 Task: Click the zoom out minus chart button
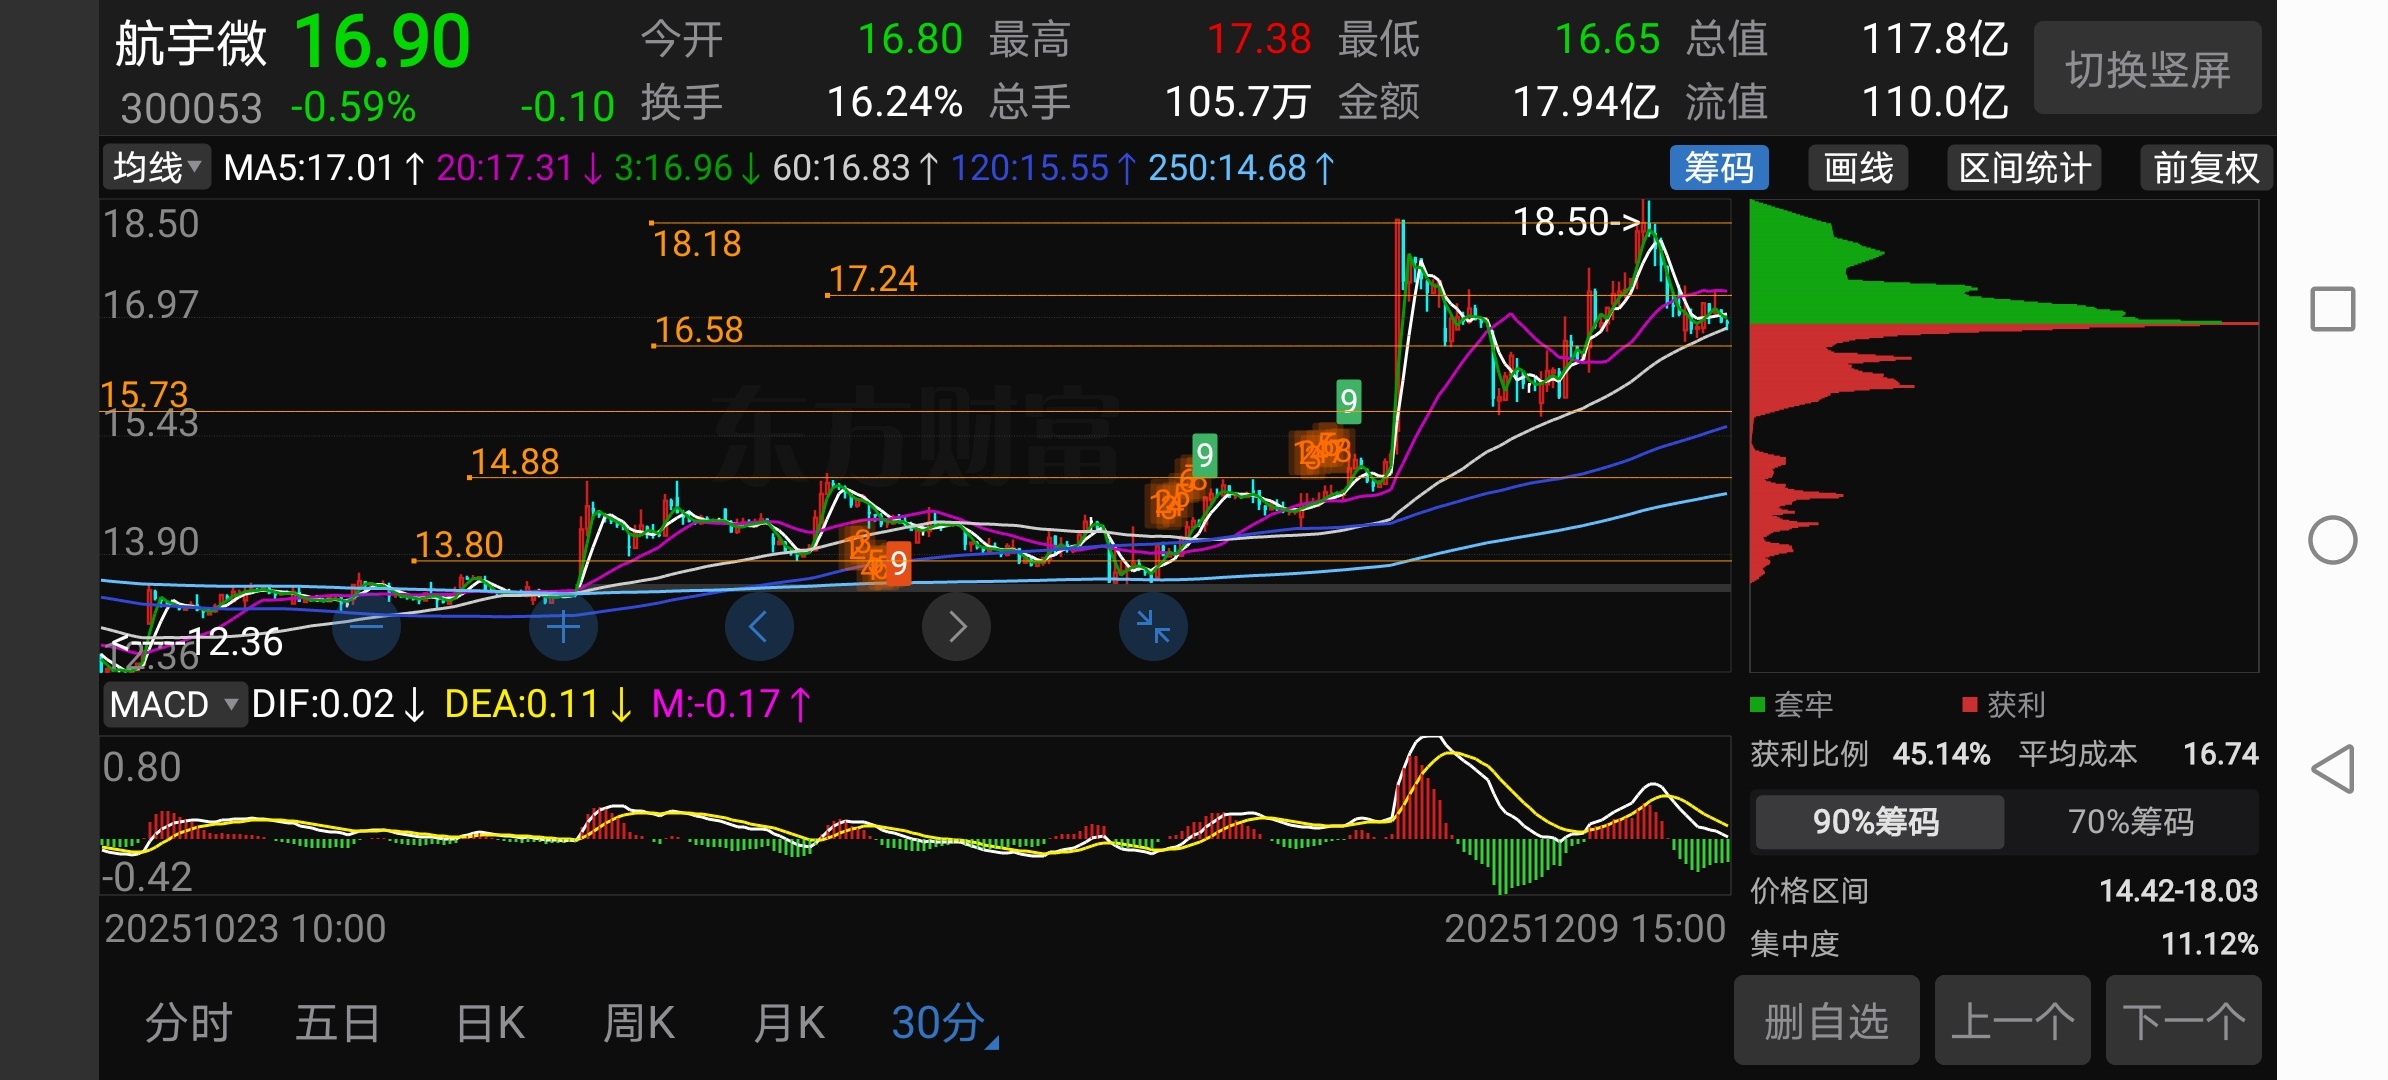click(366, 627)
